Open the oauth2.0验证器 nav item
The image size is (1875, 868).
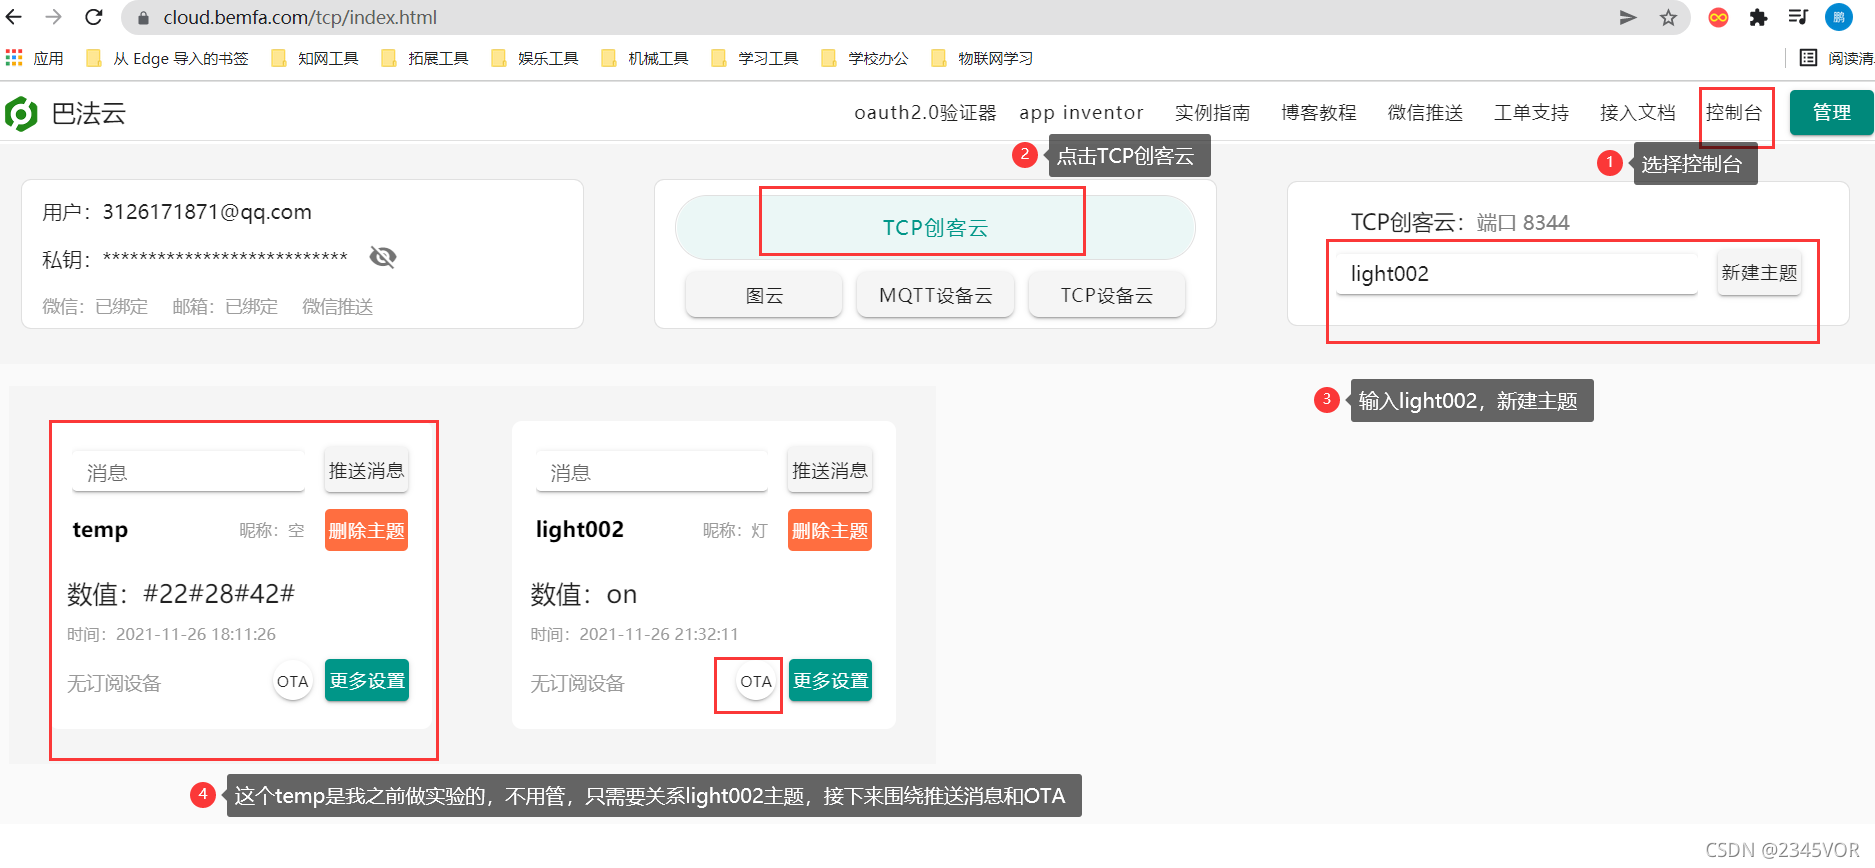point(925,113)
